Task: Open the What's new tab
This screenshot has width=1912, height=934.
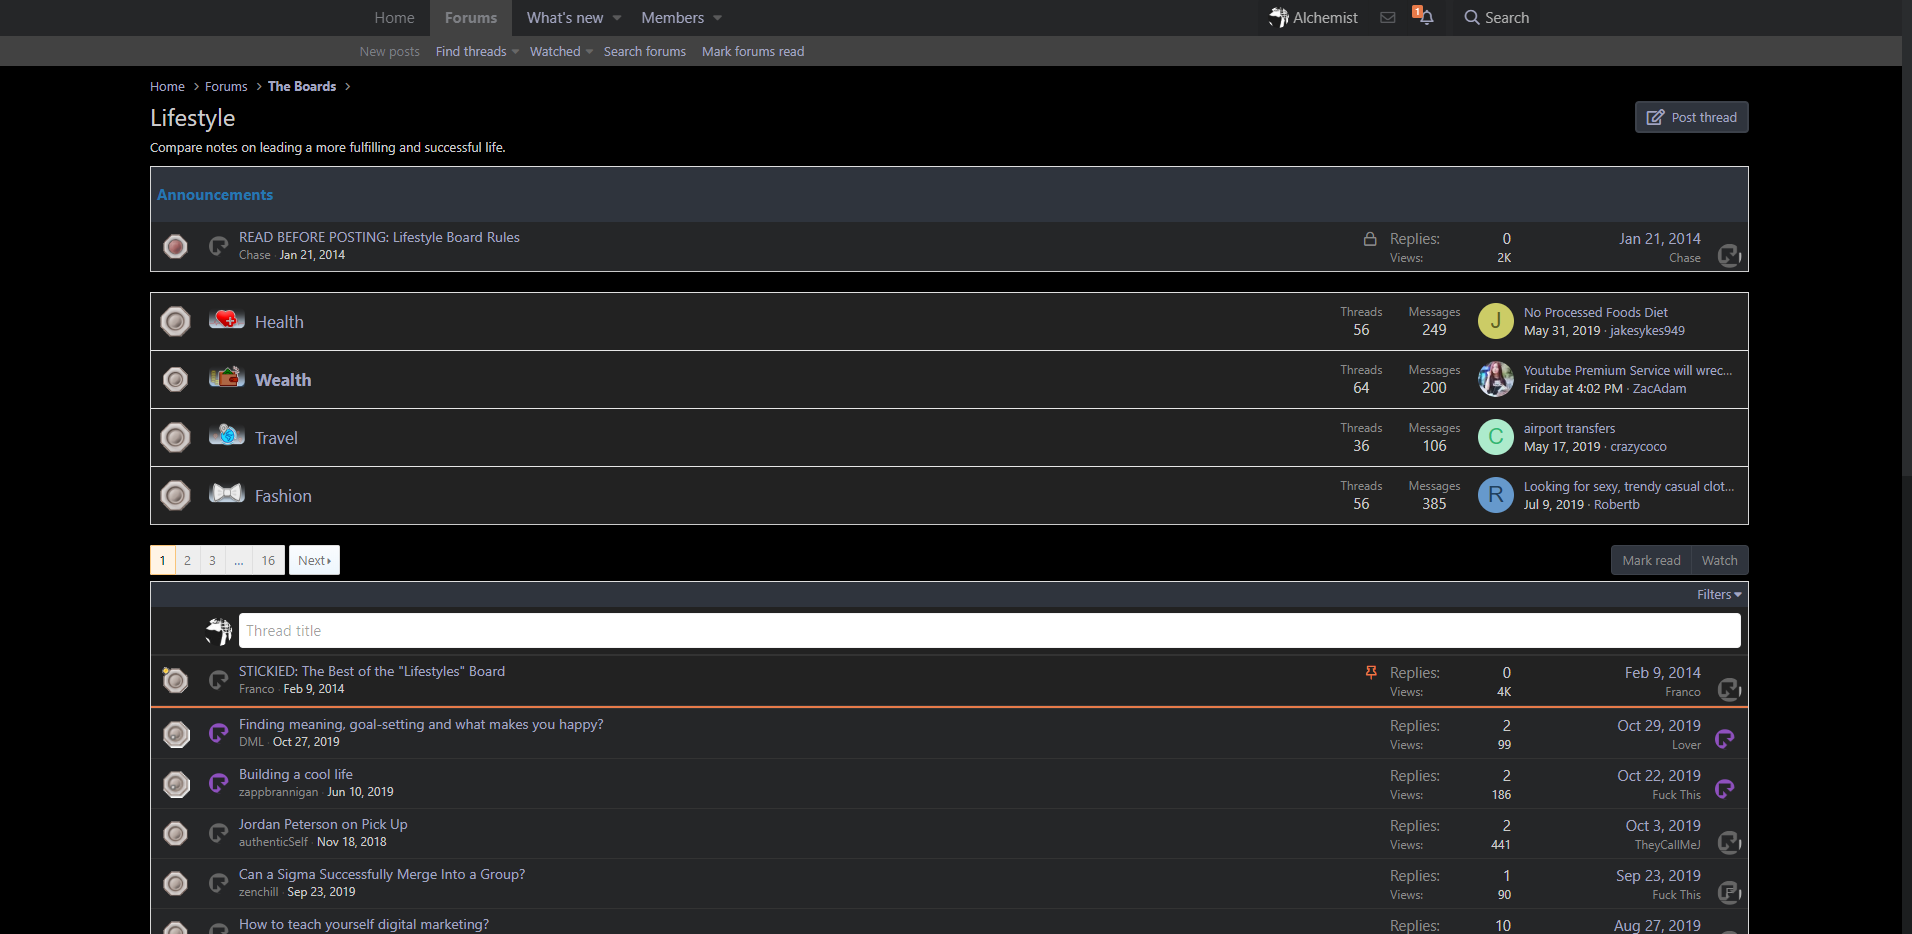Action: pos(565,18)
